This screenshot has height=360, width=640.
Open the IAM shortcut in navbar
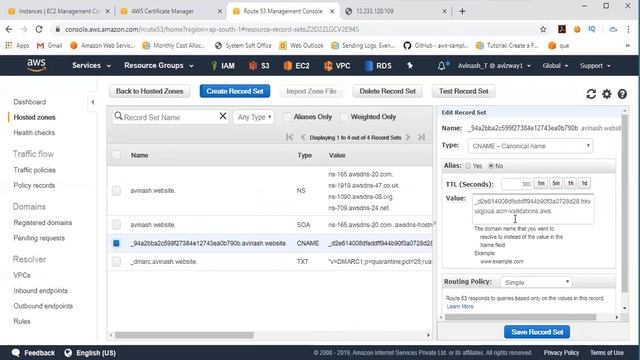[223, 66]
